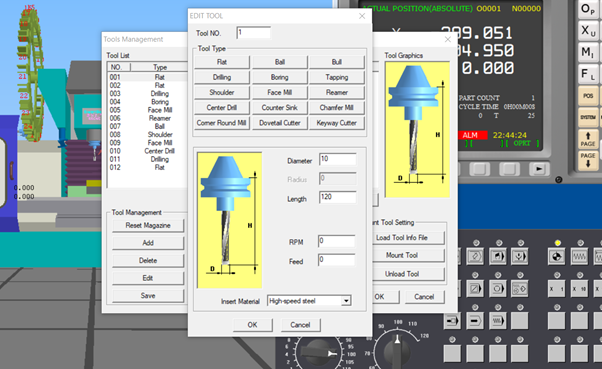Click Save in Tools Management
The height and width of the screenshot is (369, 602).
(148, 296)
